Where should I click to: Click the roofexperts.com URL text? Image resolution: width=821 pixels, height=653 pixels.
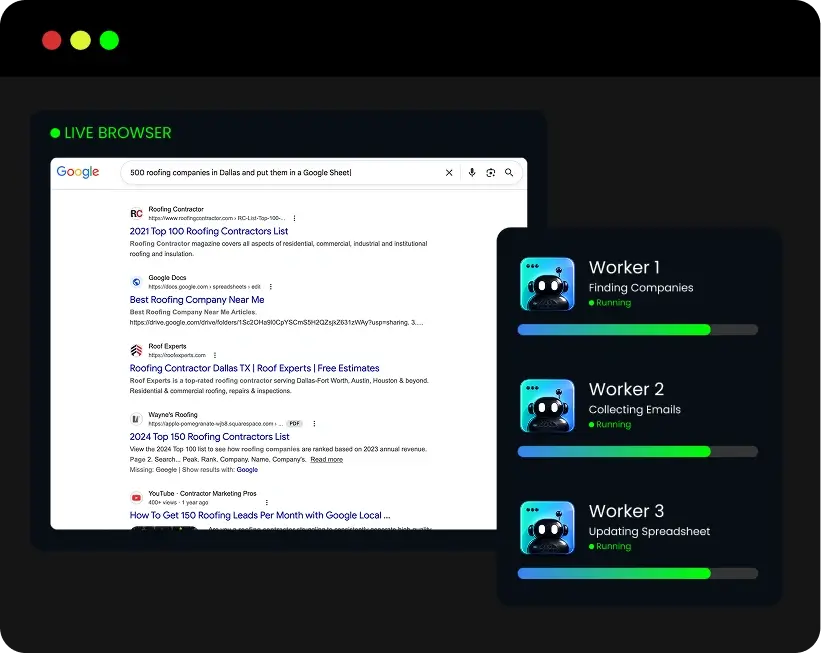pos(177,355)
